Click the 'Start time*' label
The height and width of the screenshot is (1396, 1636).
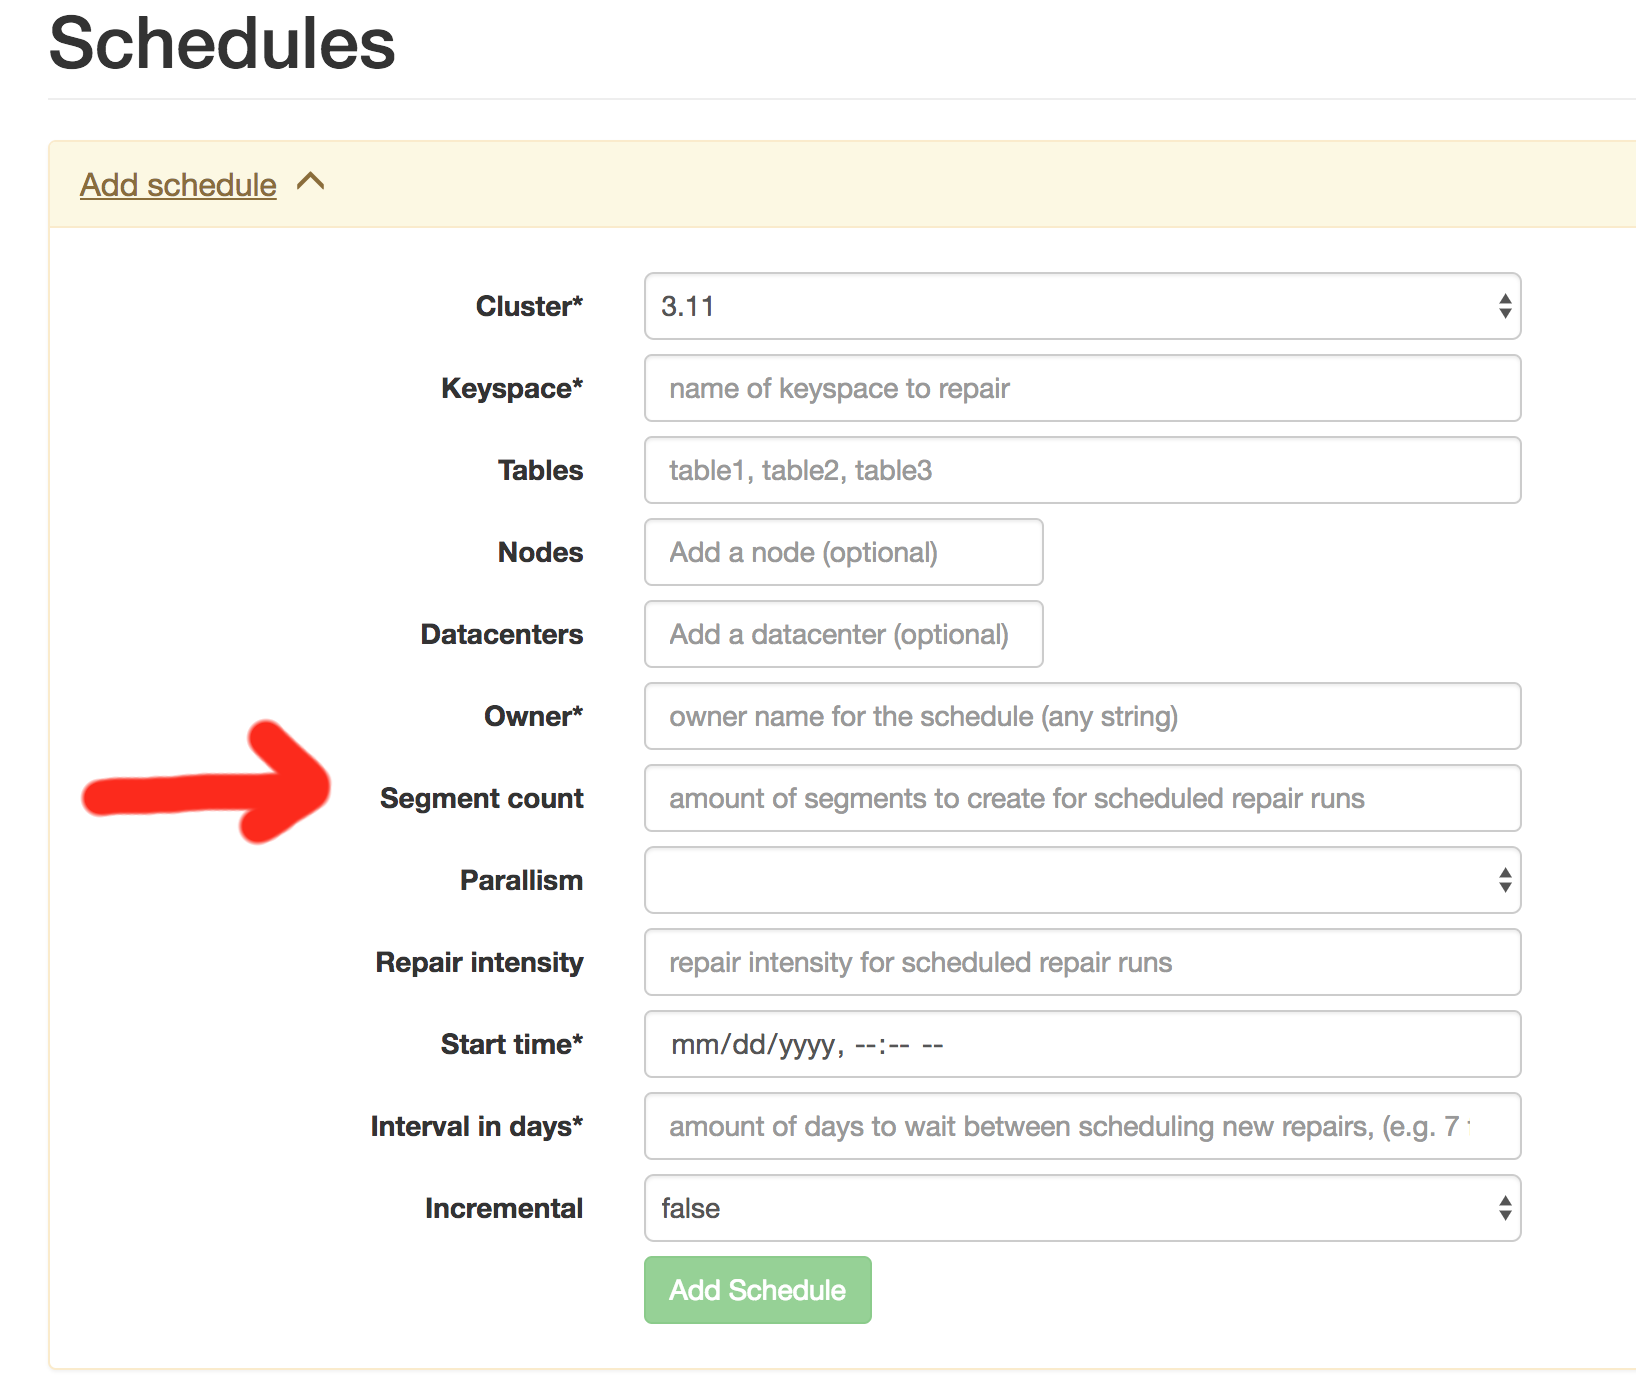coord(511,1044)
